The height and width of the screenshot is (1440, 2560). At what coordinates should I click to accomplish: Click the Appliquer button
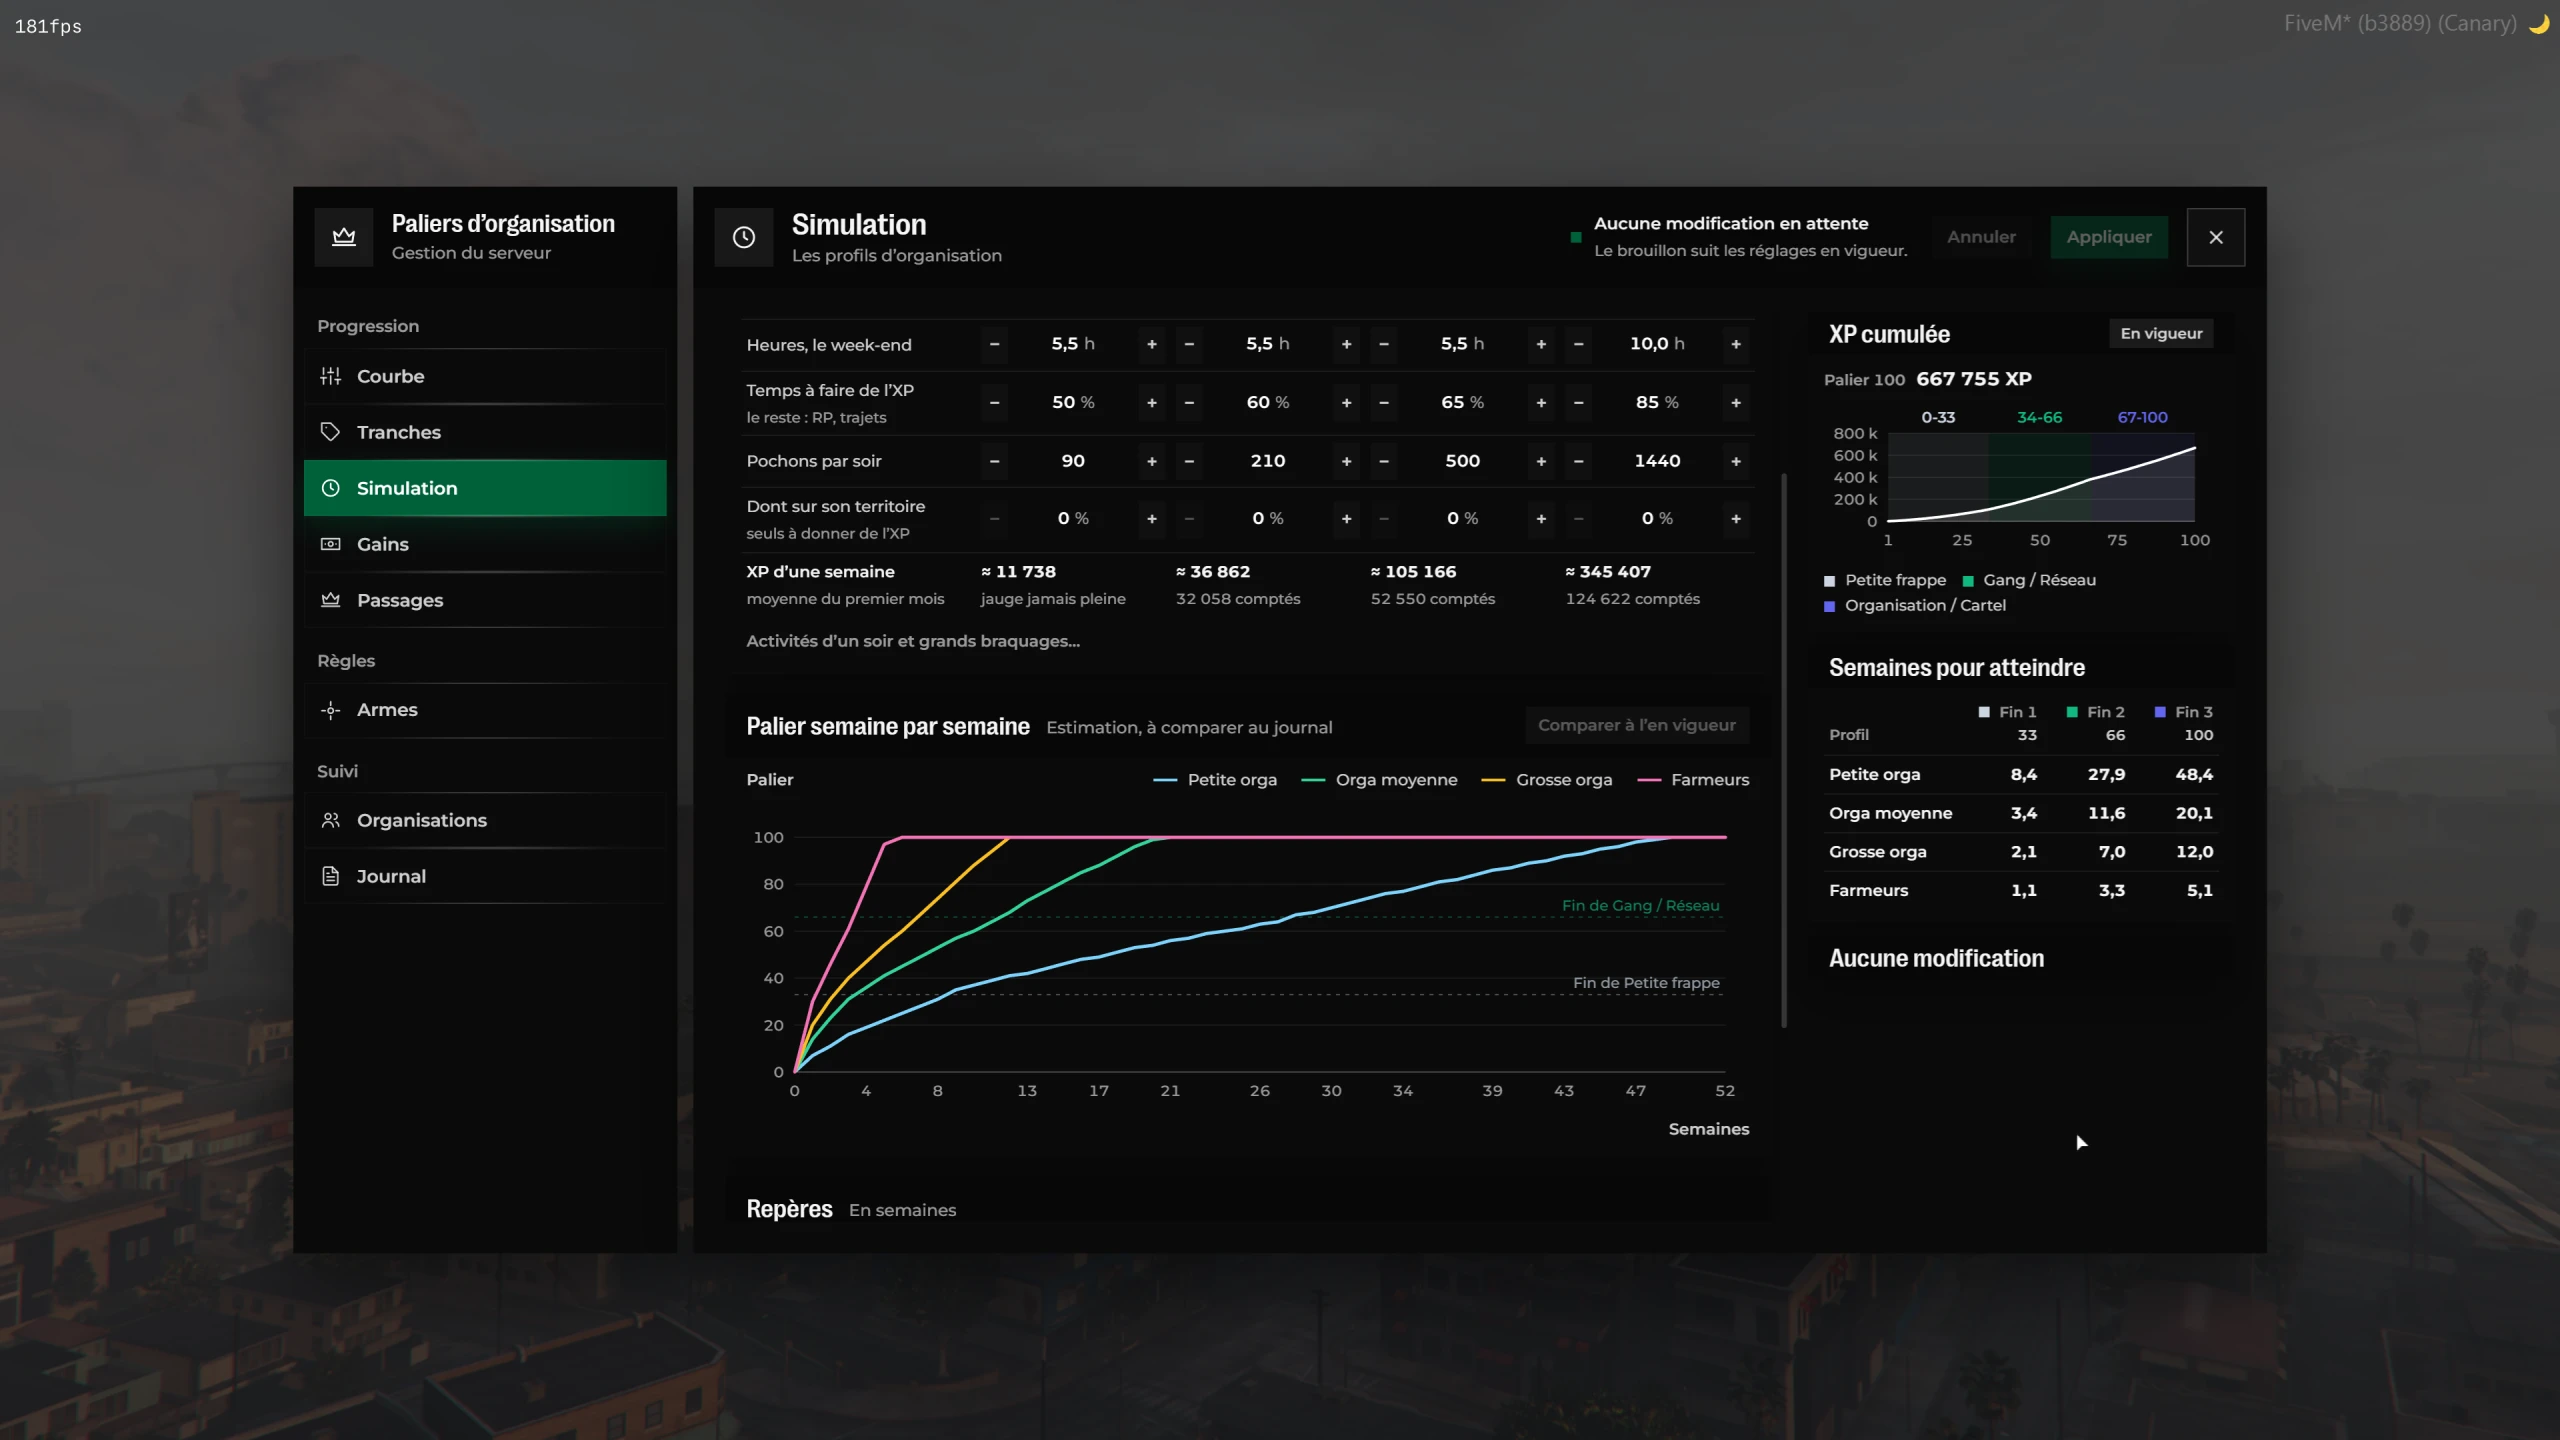click(2109, 237)
